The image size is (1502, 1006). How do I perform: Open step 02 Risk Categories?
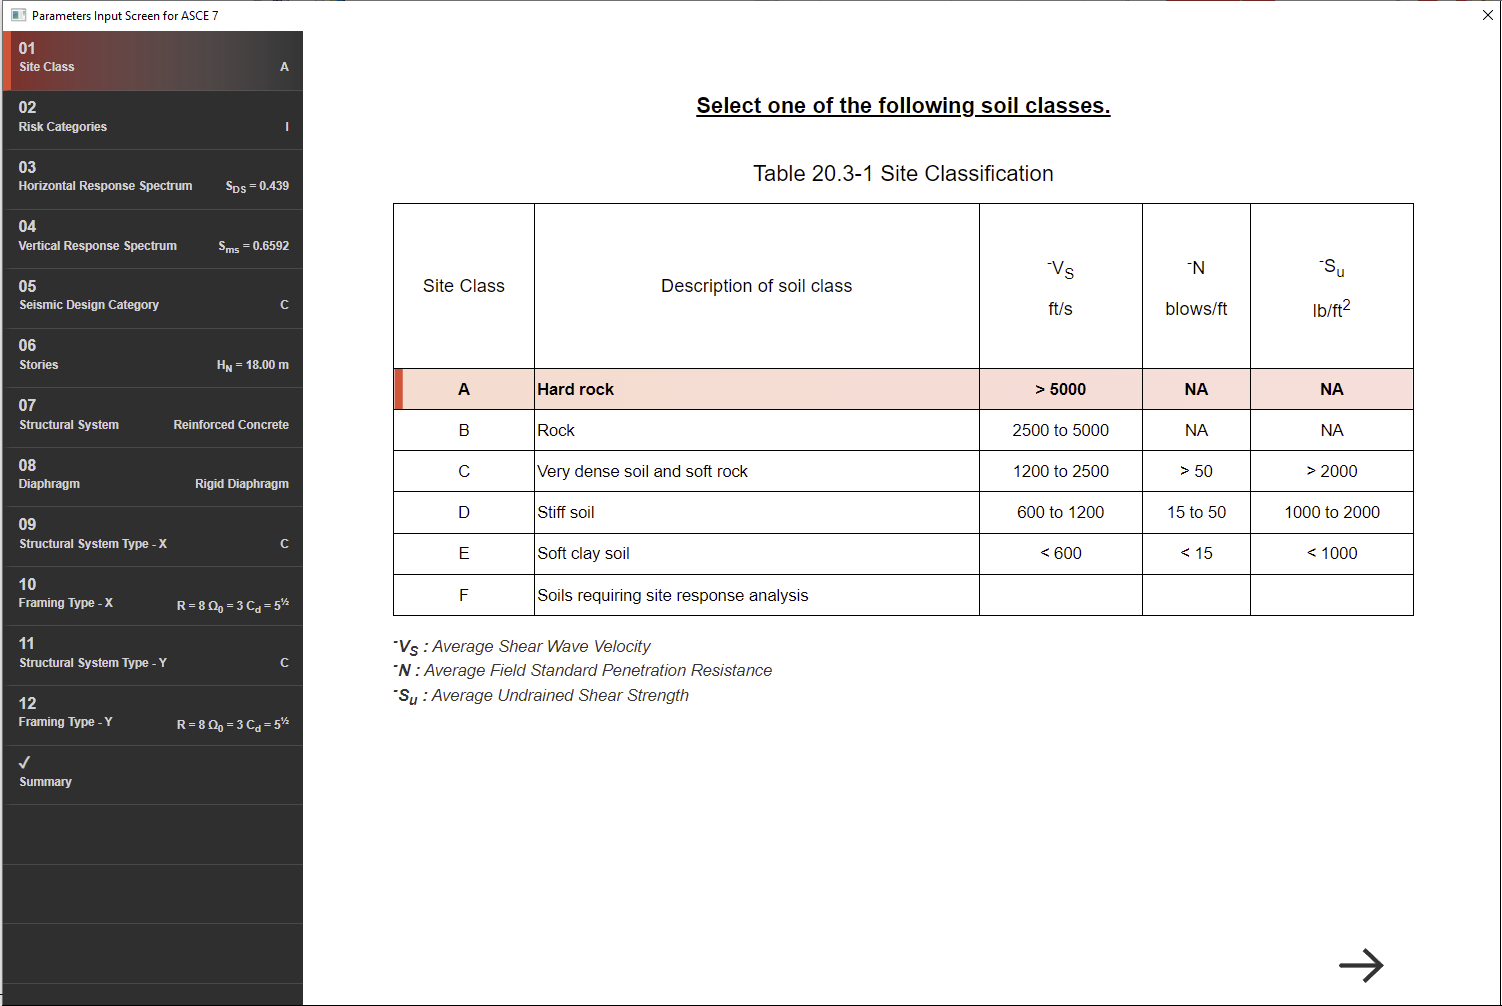tap(151, 117)
